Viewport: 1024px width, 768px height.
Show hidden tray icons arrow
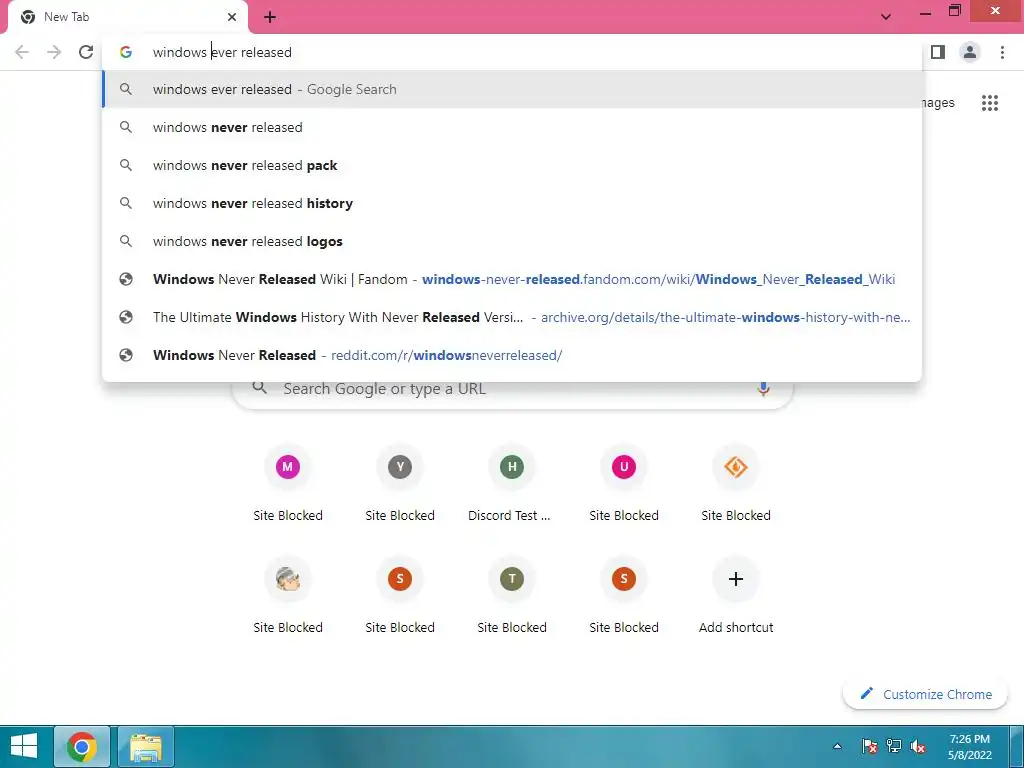(837, 746)
